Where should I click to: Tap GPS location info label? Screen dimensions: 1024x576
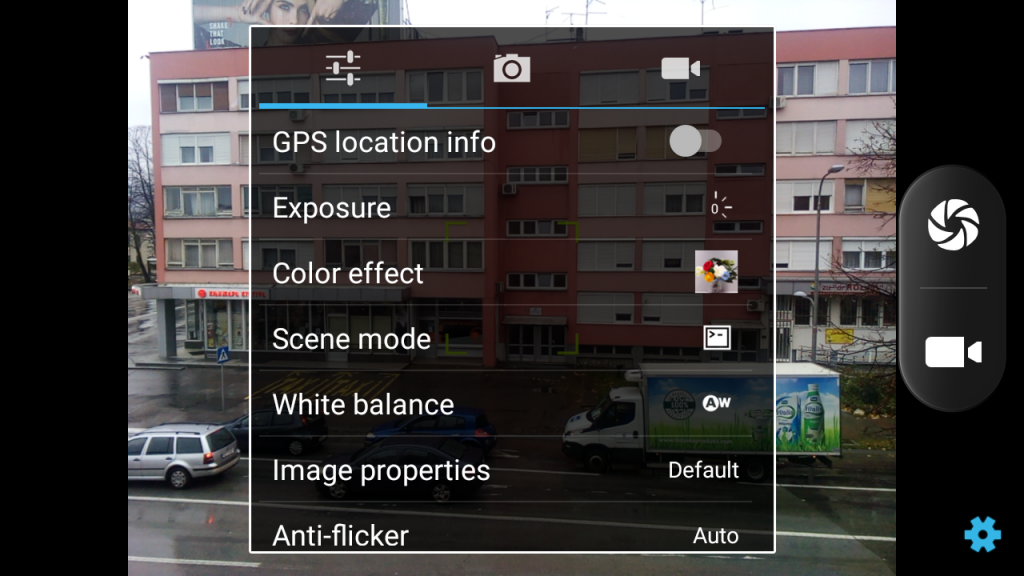384,142
